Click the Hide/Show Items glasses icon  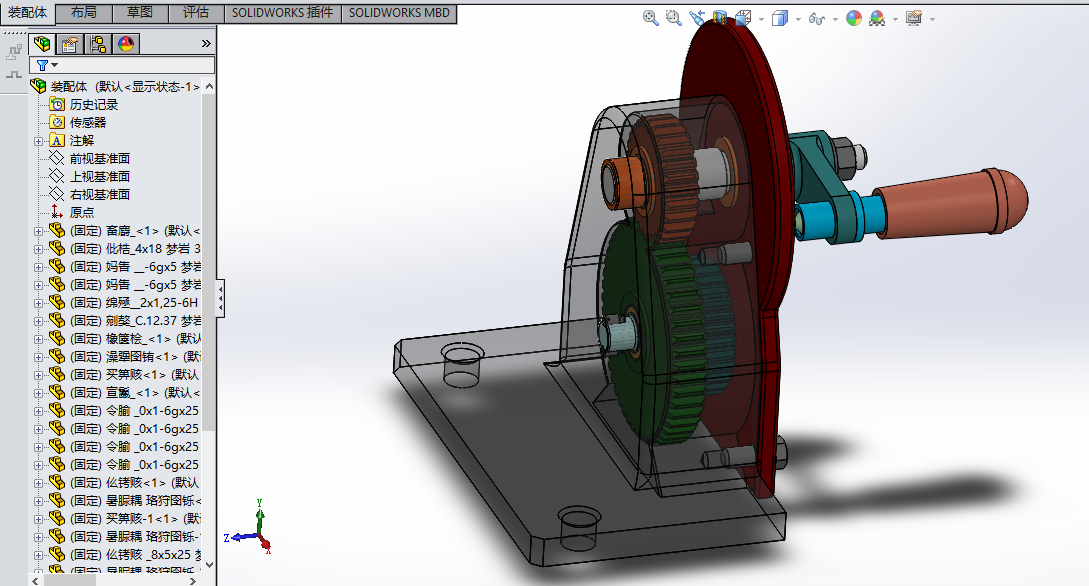coord(817,19)
